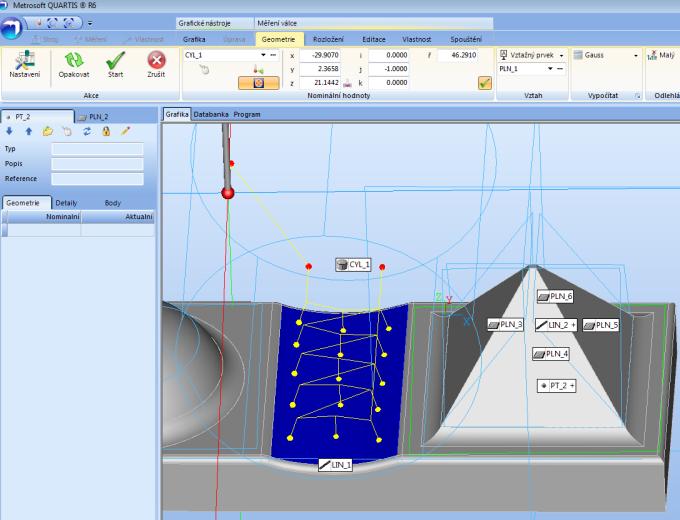Viewport: 680px width, 520px height.
Task: Click the small stamp icon beside z field
Action: (x=347, y=82)
